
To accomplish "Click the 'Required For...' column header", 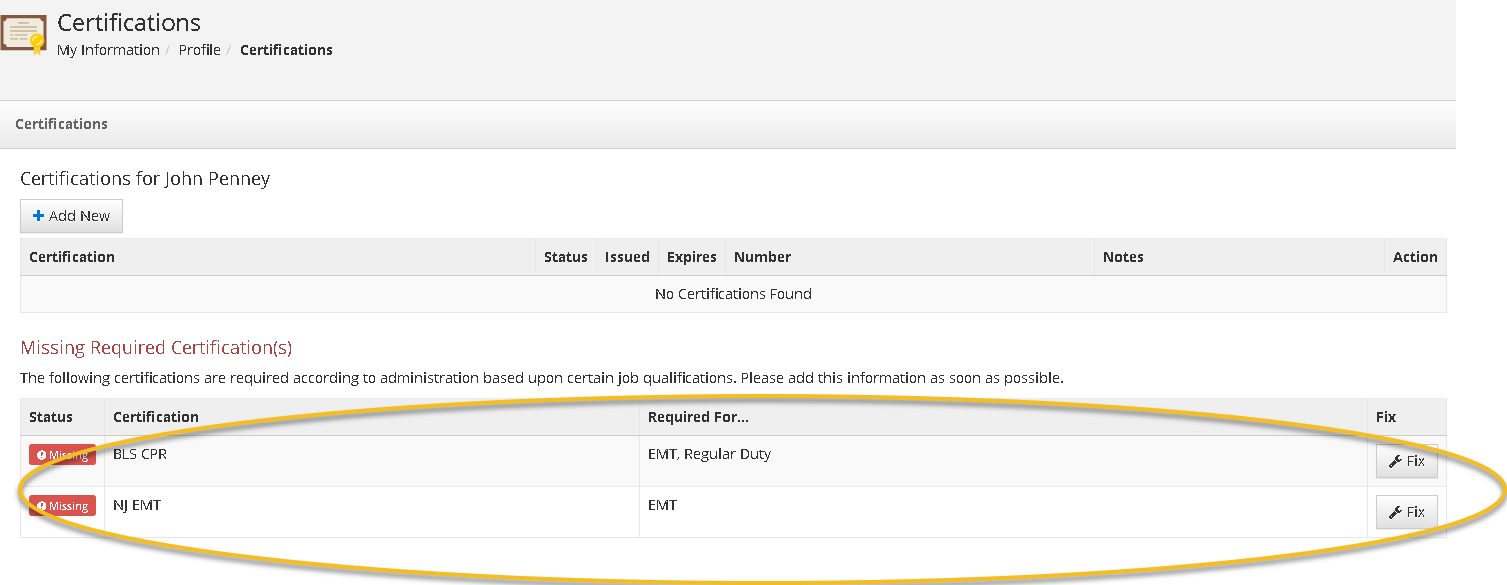I will [698, 417].
